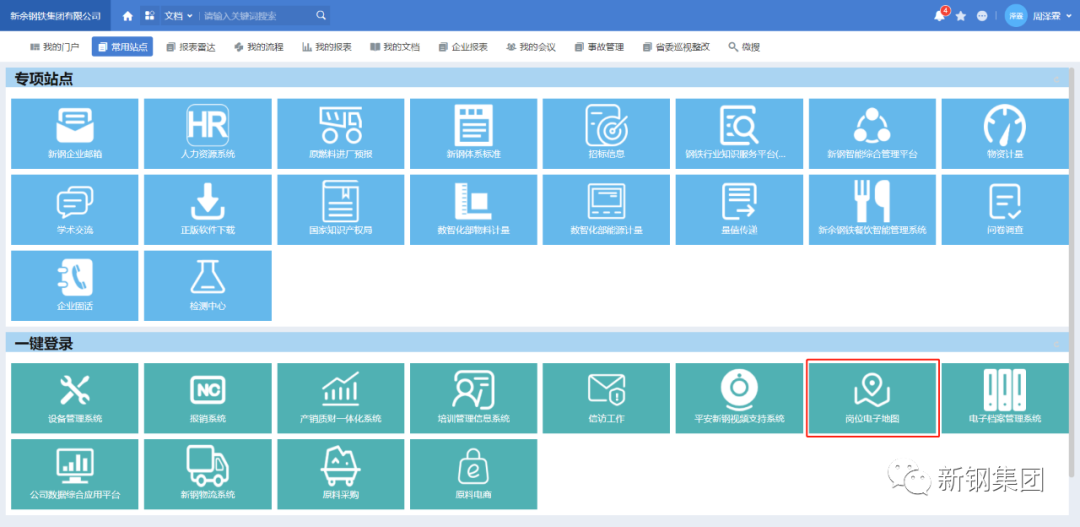Select the 事故管理 menu item

click(599, 47)
